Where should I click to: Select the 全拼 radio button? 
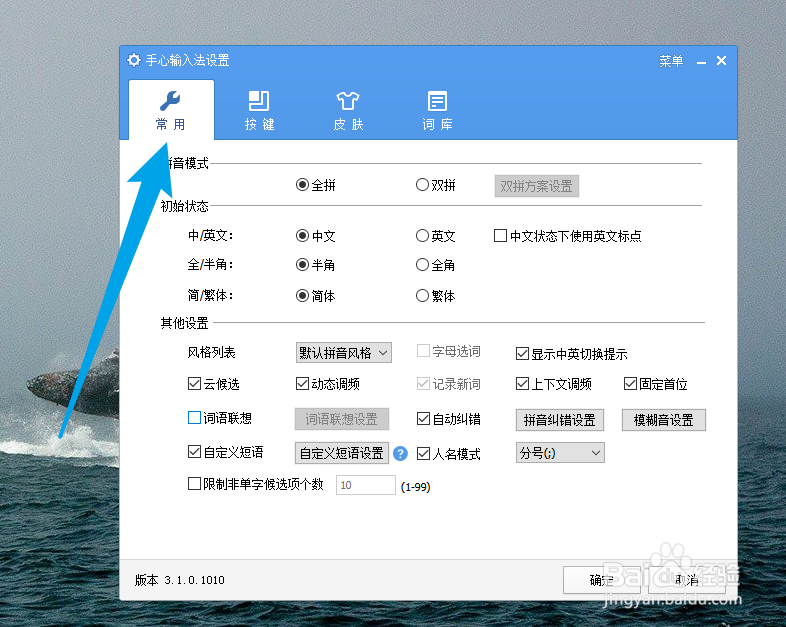pos(302,185)
